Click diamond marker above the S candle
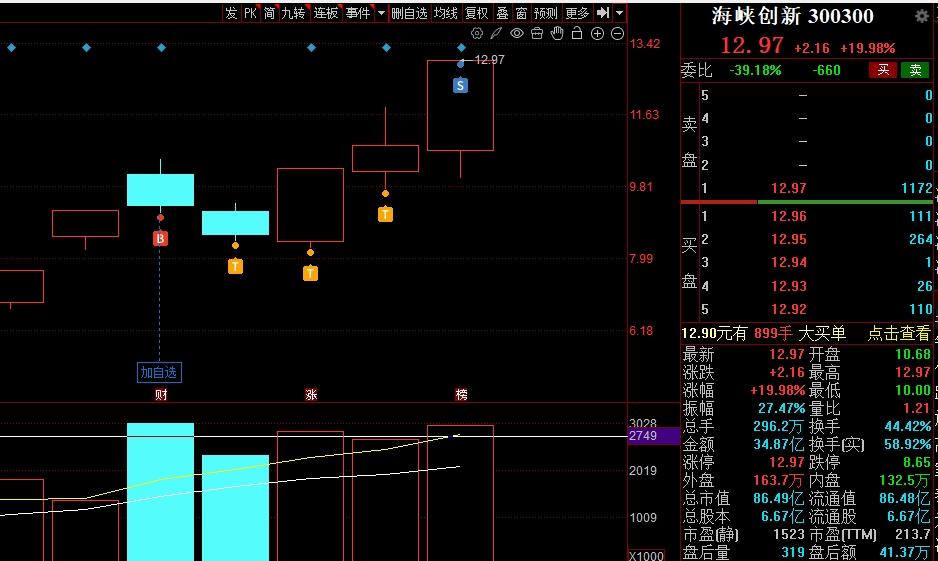The height and width of the screenshot is (561, 938). click(461, 47)
